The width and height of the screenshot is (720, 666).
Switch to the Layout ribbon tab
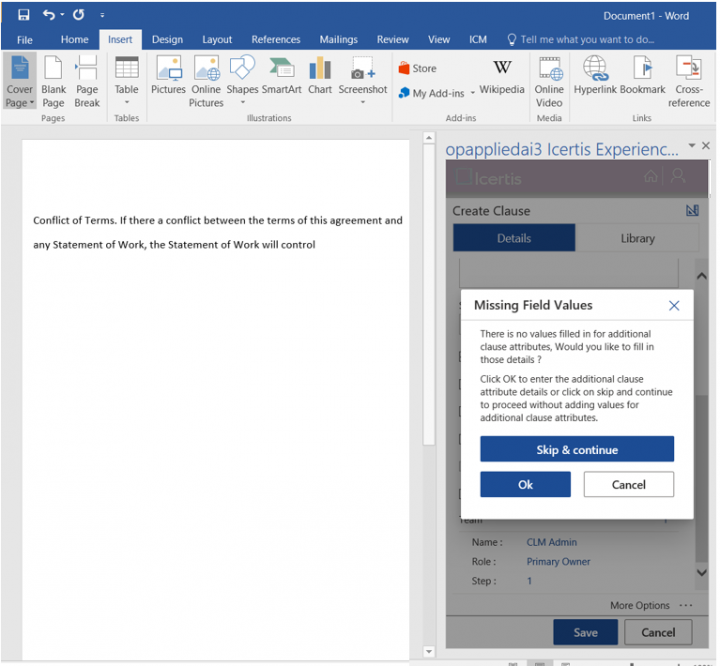coord(217,40)
